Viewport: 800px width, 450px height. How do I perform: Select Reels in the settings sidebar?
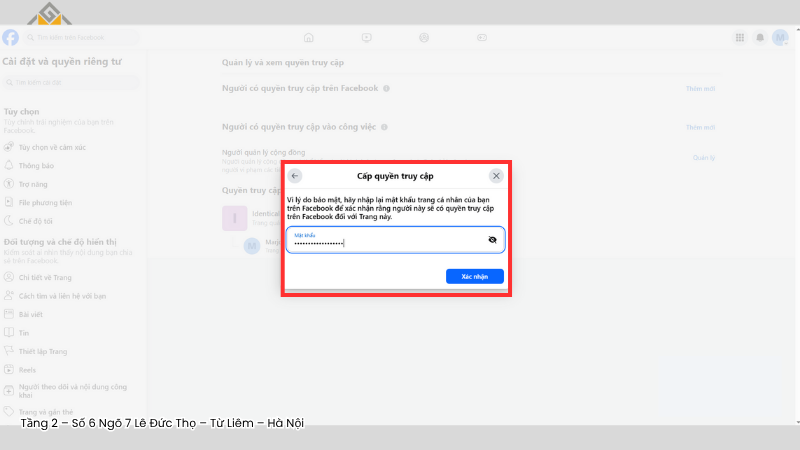click(29, 369)
